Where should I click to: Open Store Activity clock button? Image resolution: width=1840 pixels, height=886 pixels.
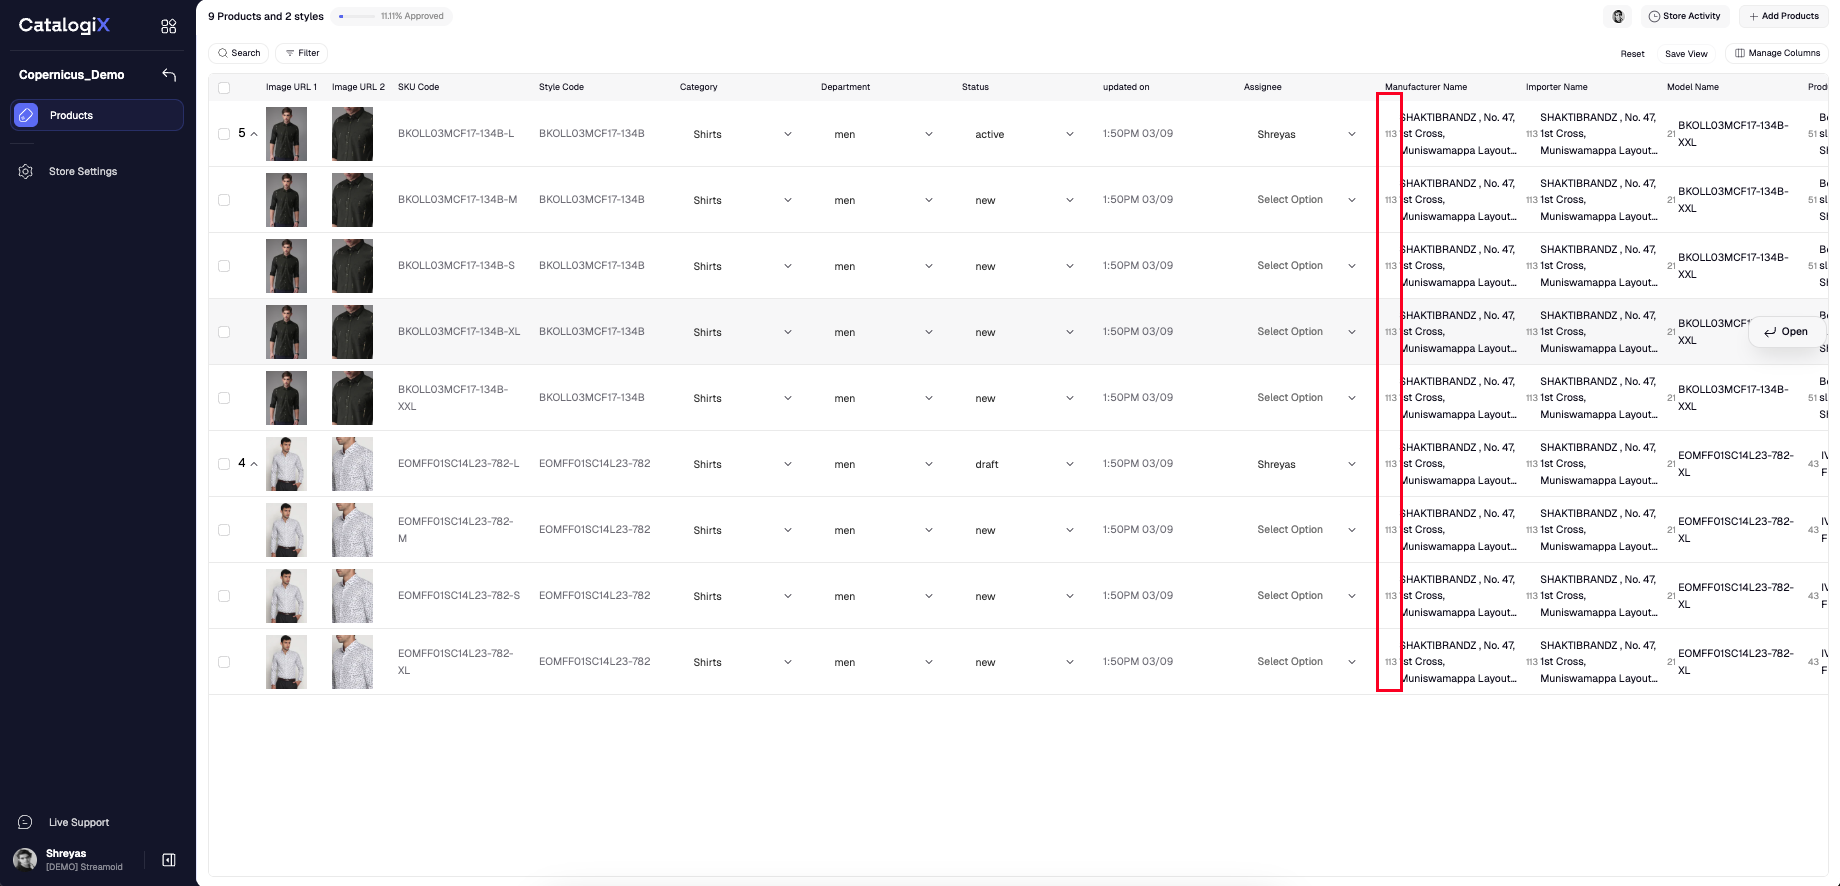pos(1684,16)
